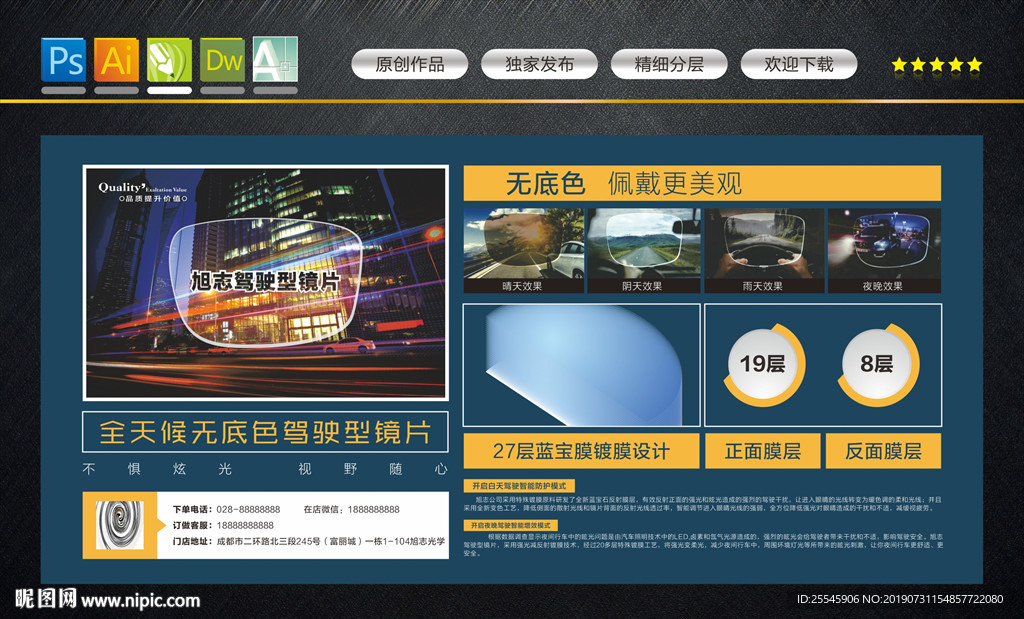This screenshot has width=1024, height=619.
Task: Click the spiral logo in contact card
Action: click(120, 525)
